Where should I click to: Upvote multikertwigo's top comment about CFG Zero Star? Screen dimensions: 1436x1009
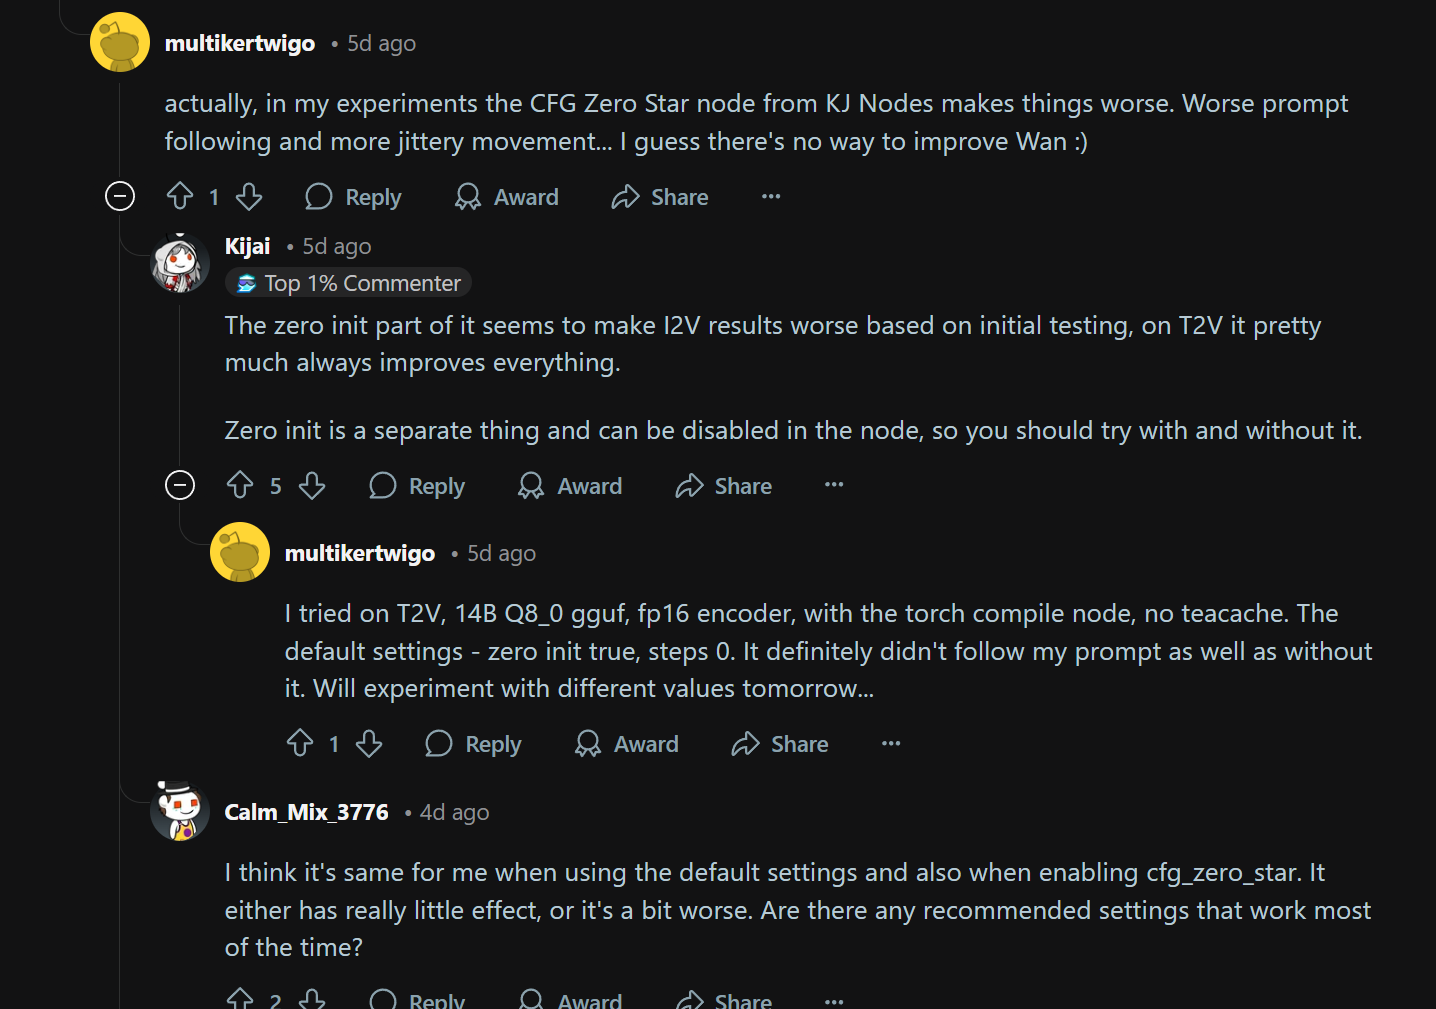[180, 196]
